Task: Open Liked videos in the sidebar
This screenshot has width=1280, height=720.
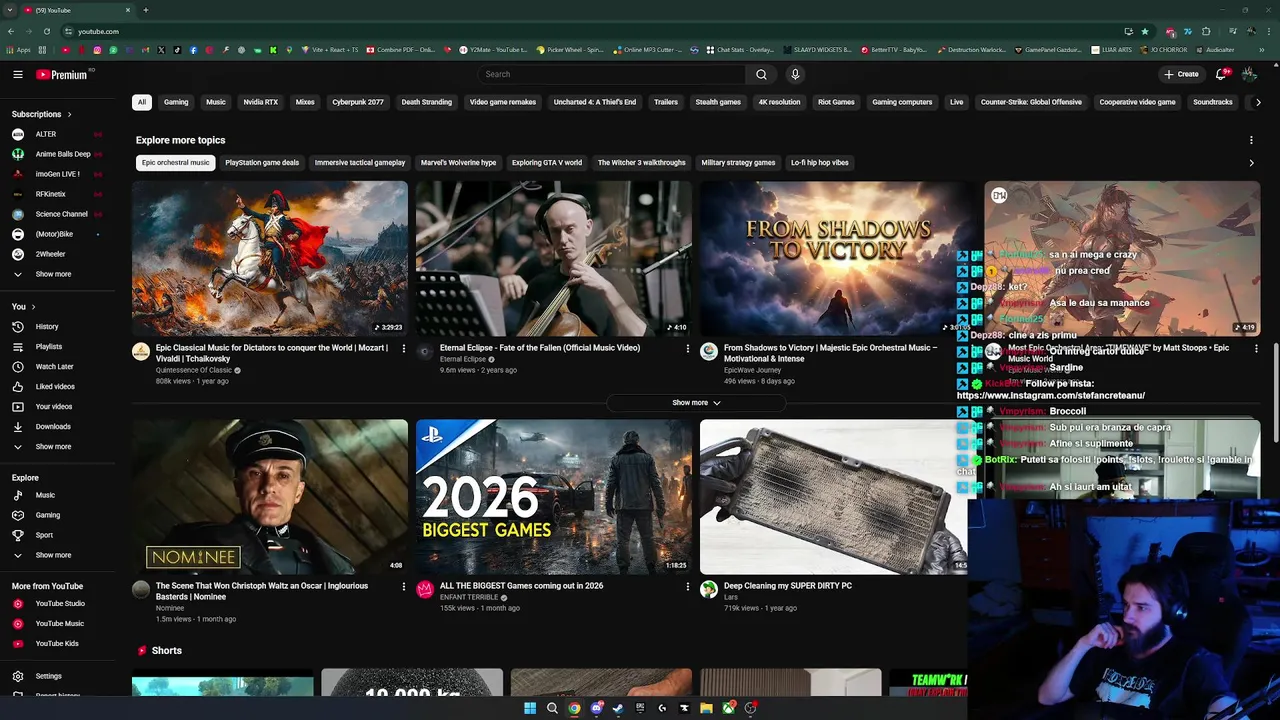Action: [x=55, y=387]
